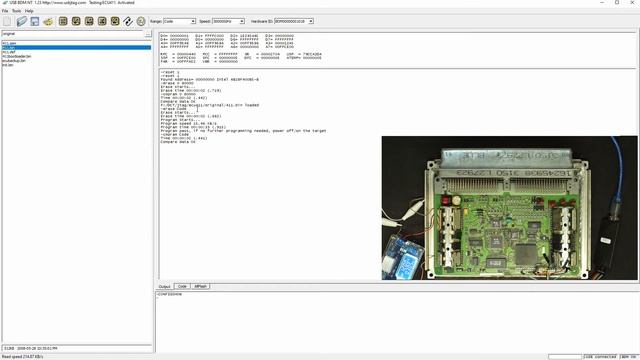Screen dimensions: 640x360
Task: Click the 'Found Address' Intel line
Action: tap(209, 80)
